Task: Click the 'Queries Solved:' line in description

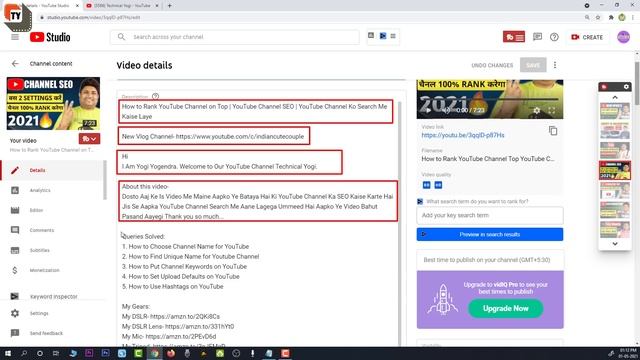Action: coord(143,236)
